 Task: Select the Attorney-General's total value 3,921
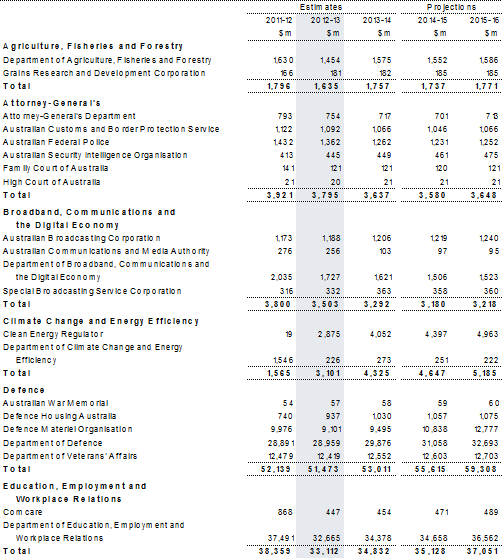point(280,195)
